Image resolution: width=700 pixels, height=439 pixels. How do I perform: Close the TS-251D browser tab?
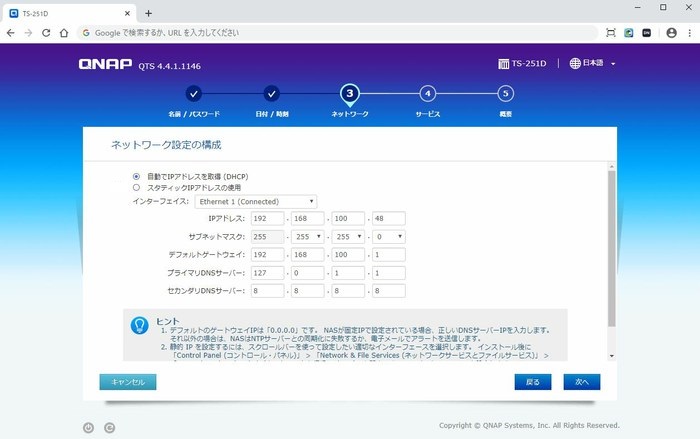pos(127,13)
